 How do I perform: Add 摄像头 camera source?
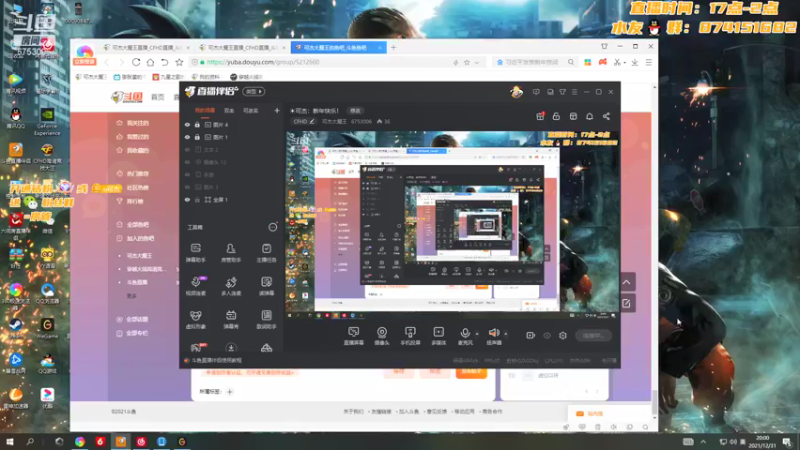tap(382, 336)
